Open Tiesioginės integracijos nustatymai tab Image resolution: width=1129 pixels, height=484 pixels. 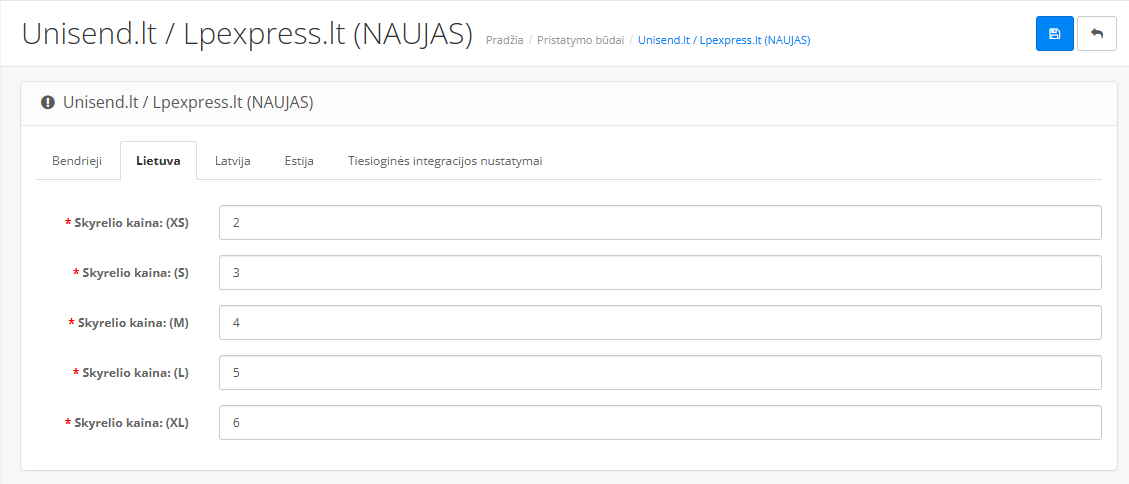coord(445,161)
